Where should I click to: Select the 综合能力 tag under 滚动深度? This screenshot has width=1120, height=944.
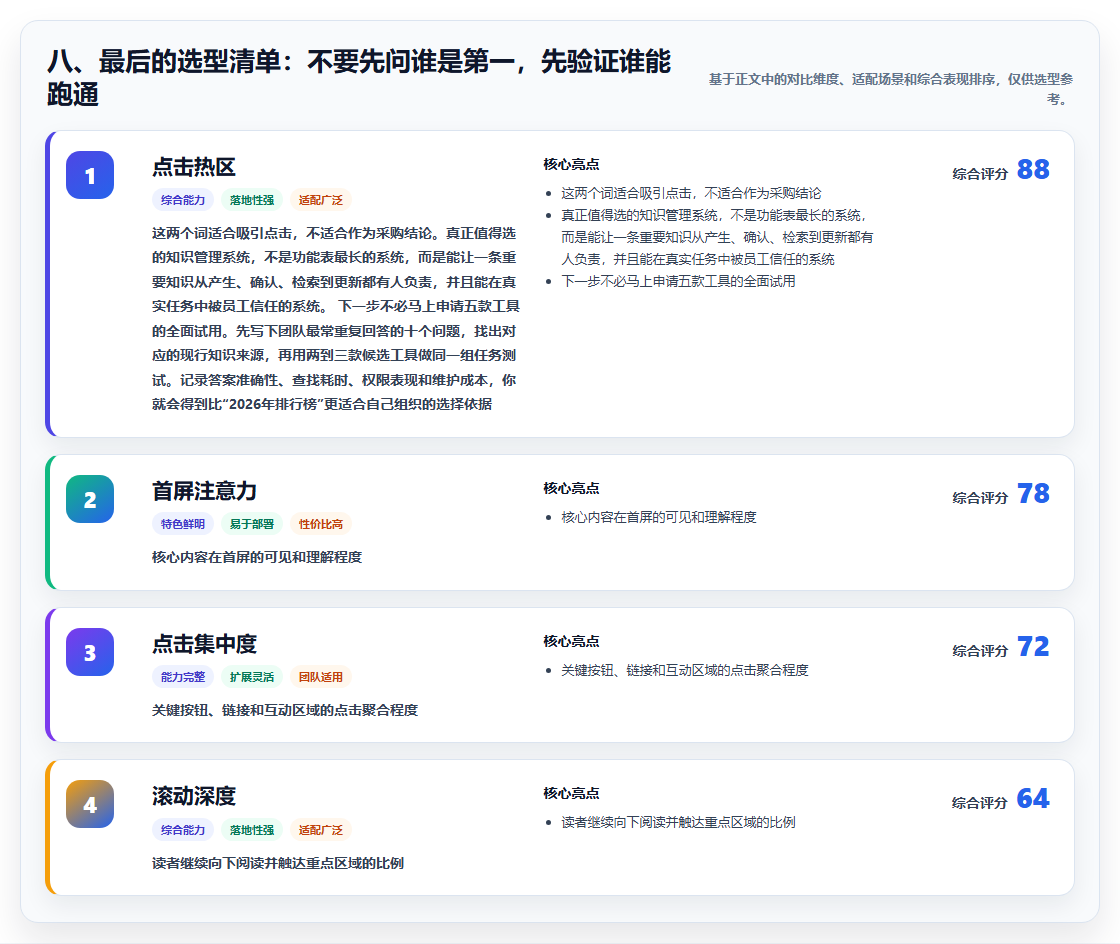coord(183,830)
